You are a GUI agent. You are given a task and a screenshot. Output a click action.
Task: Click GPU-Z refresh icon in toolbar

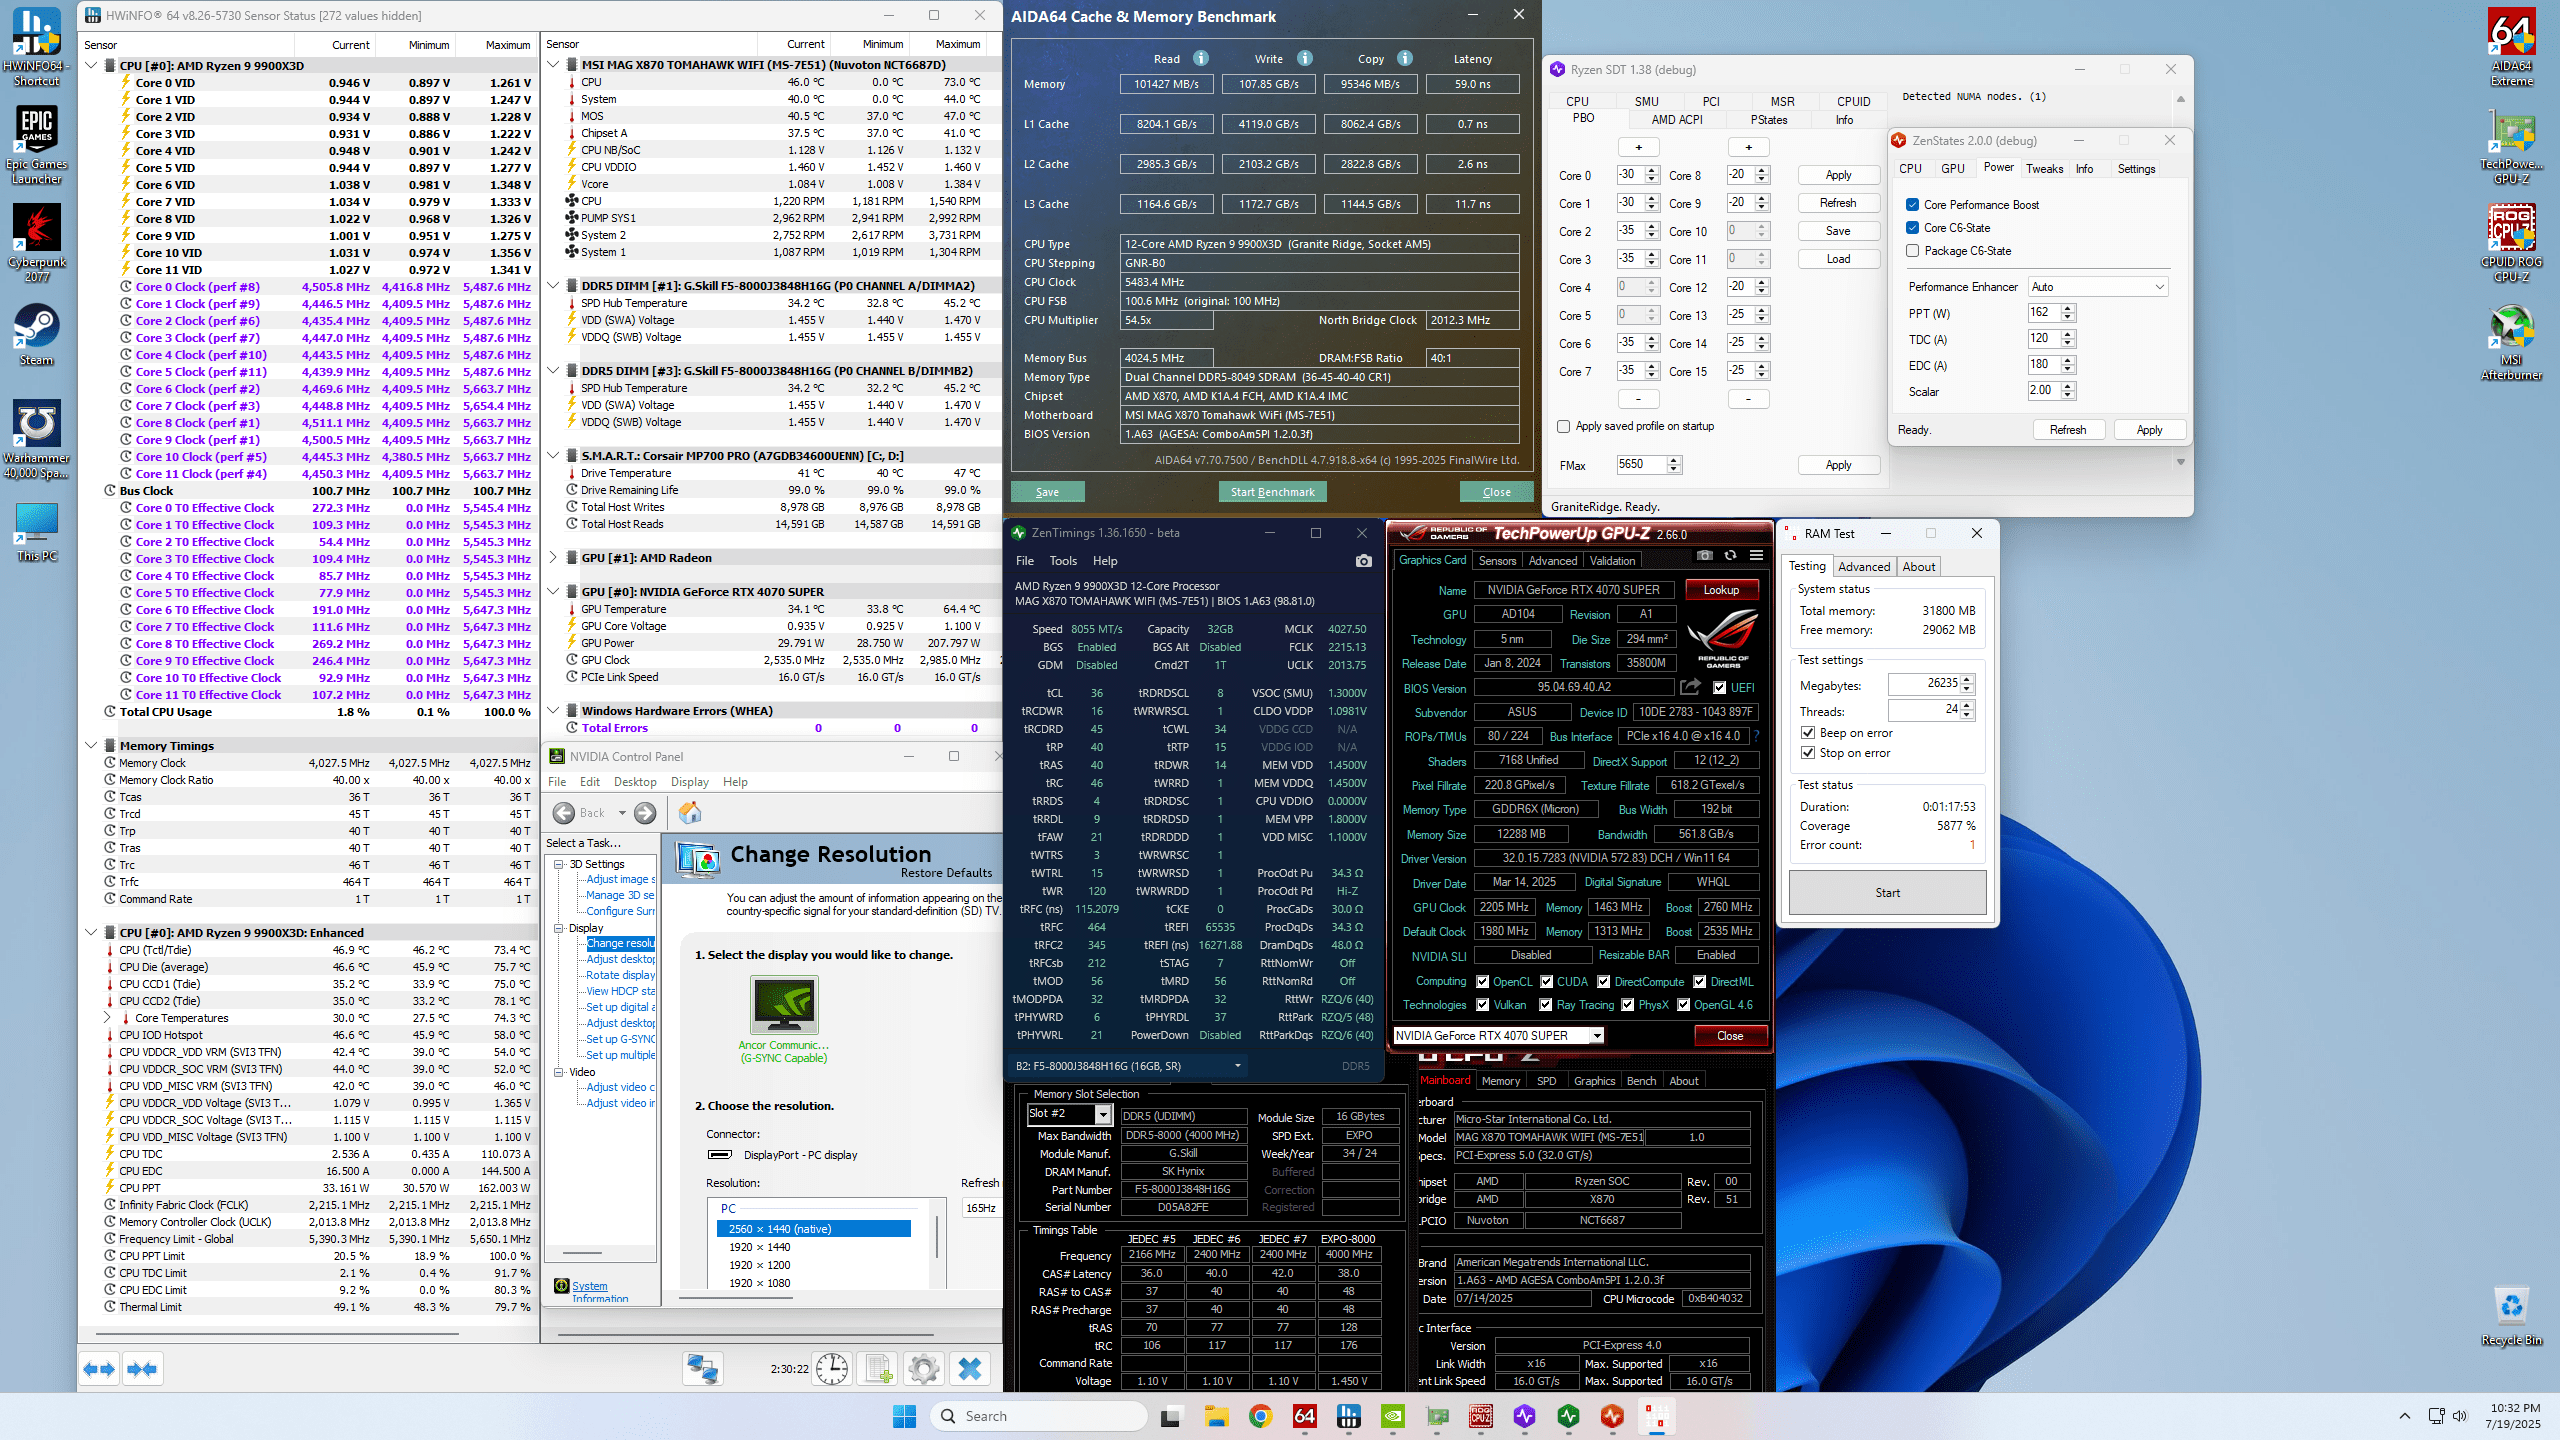click(1730, 556)
